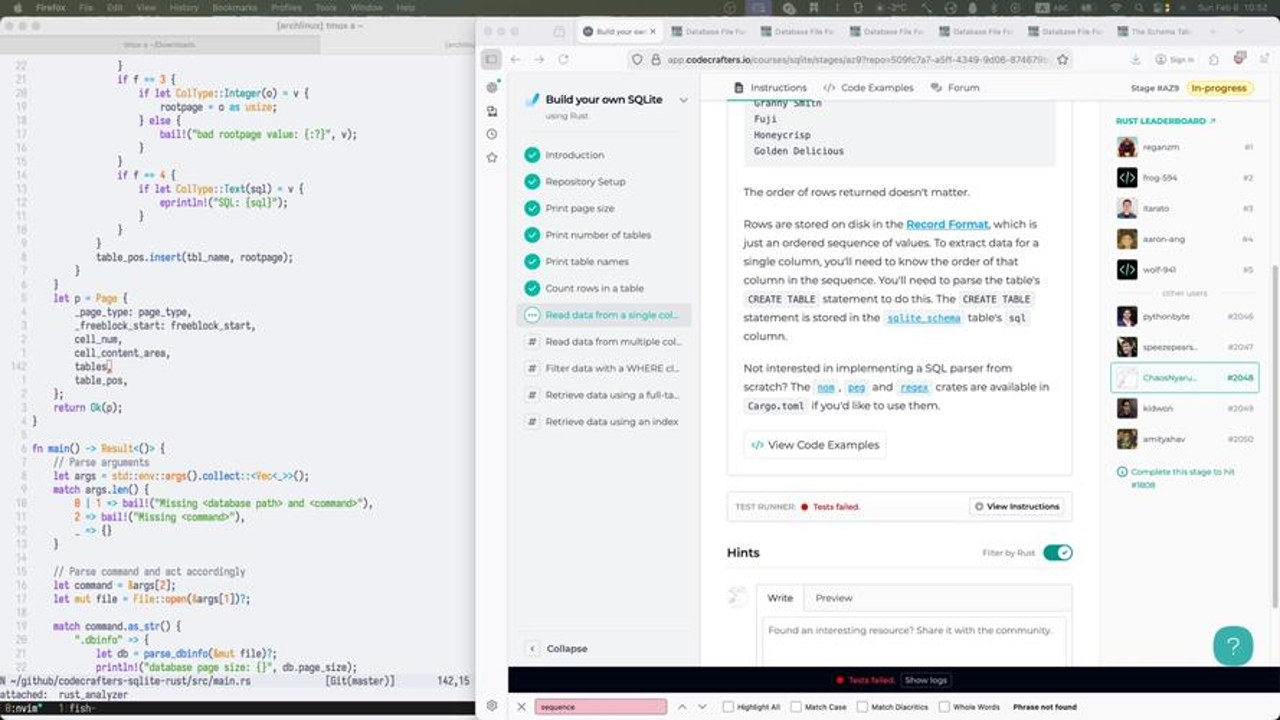This screenshot has height=720, width=1280.
Task: Open the History menu in the menu bar
Action: (x=184, y=7)
